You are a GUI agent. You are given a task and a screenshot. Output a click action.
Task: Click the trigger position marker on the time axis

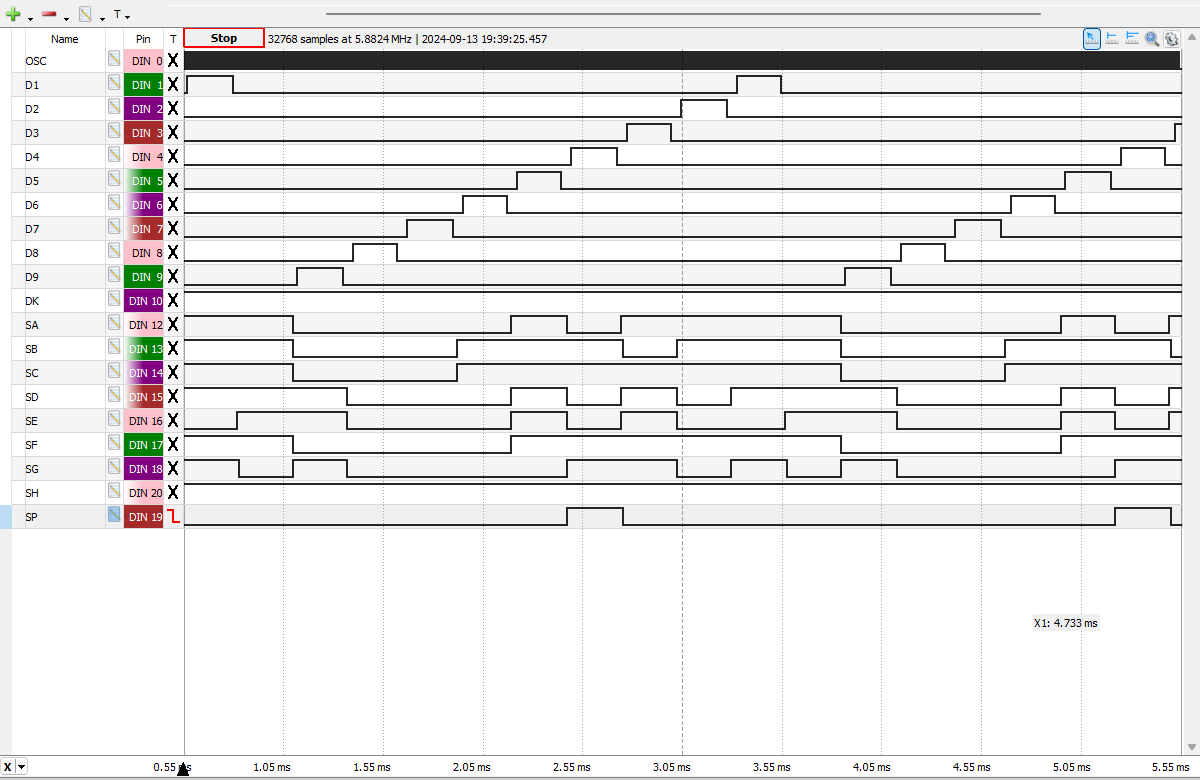[183, 768]
